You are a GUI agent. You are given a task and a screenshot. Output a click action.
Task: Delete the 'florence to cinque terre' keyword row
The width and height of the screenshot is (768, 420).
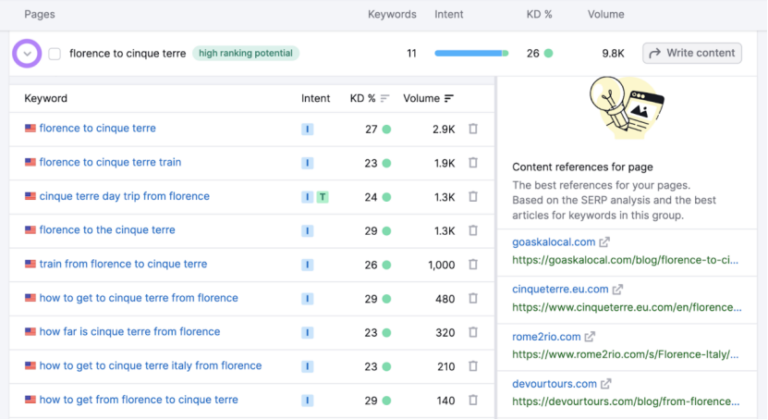pyautogui.click(x=473, y=129)
